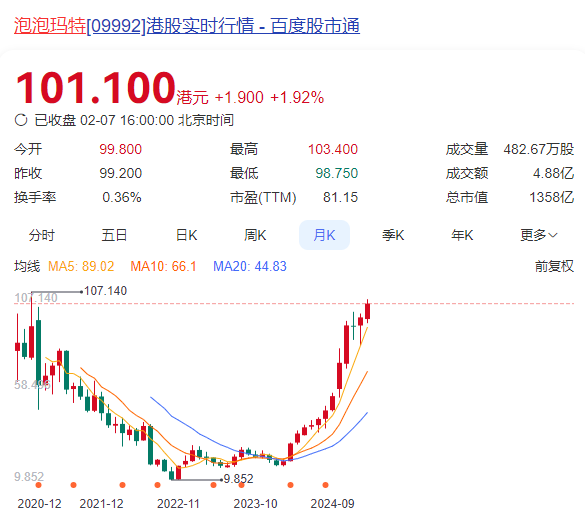Click the orange event dot above 2020-12
The height and width of the screenshot is (517, 585).
pyautogui.click(x=38, y=485)
